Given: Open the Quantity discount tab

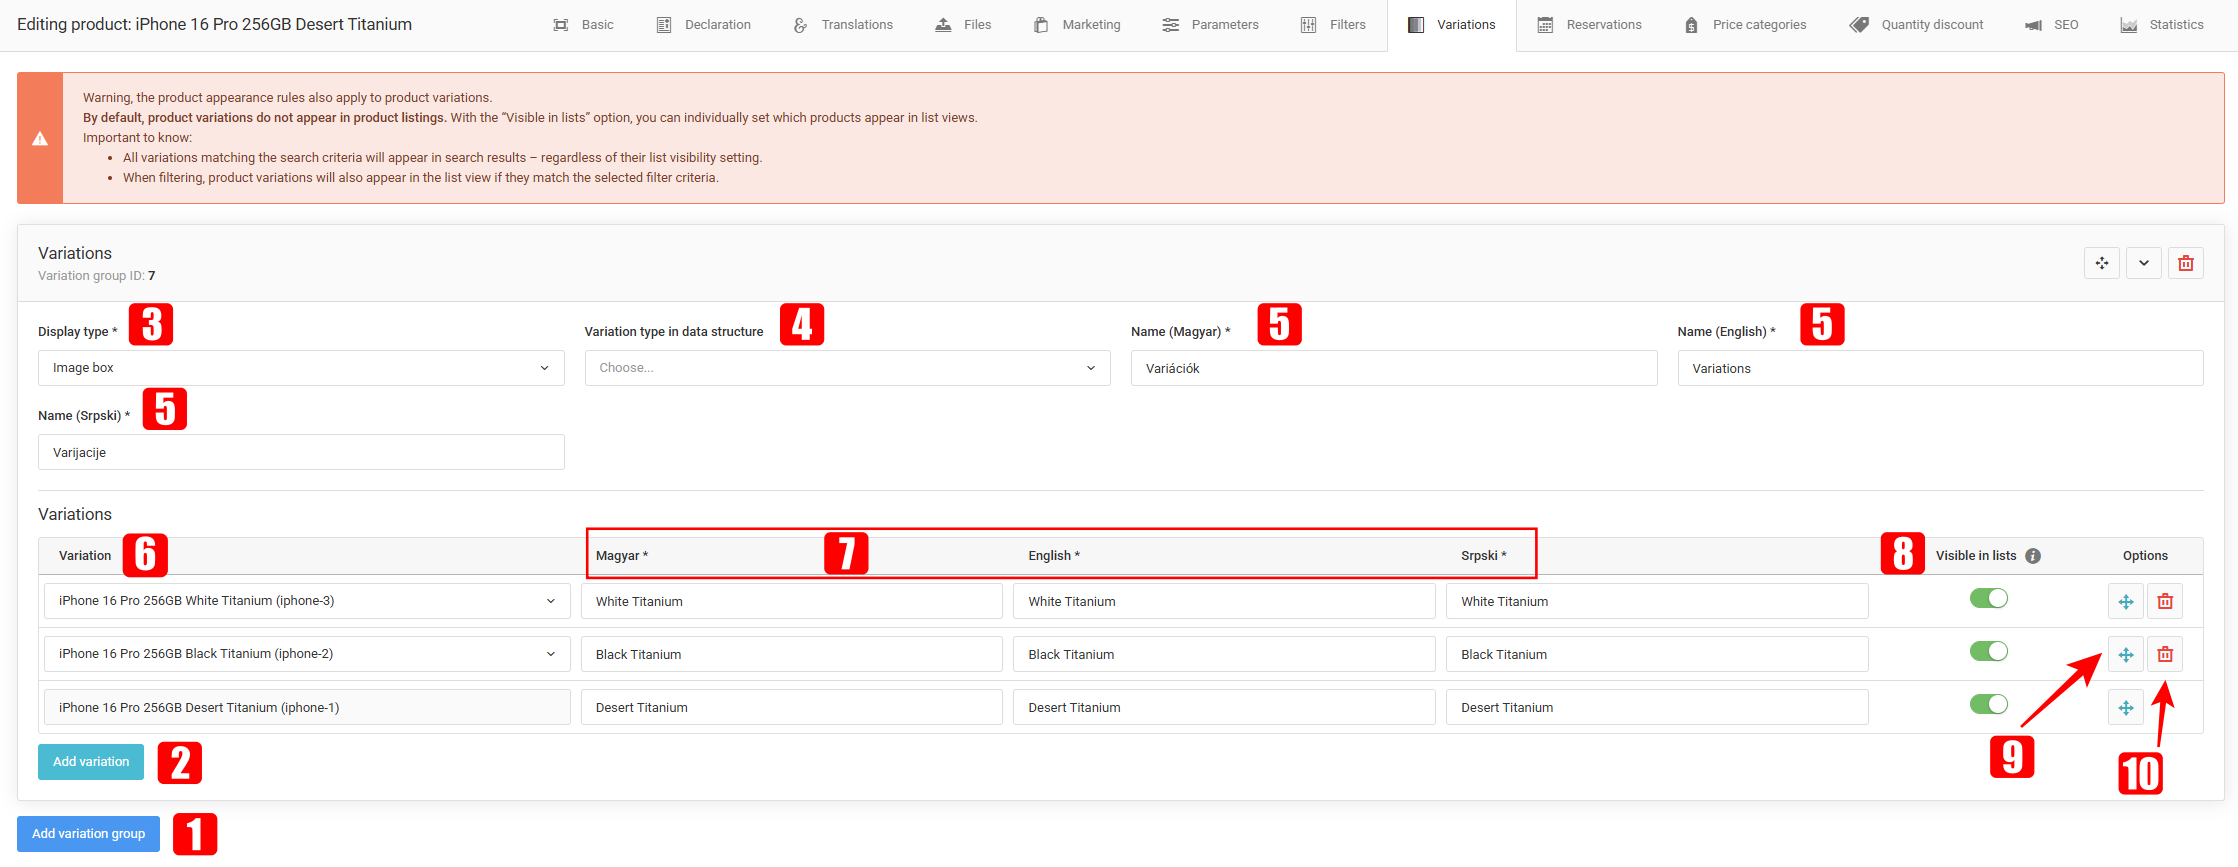Looking at the screenshot, I should (x=1917, y=25).
